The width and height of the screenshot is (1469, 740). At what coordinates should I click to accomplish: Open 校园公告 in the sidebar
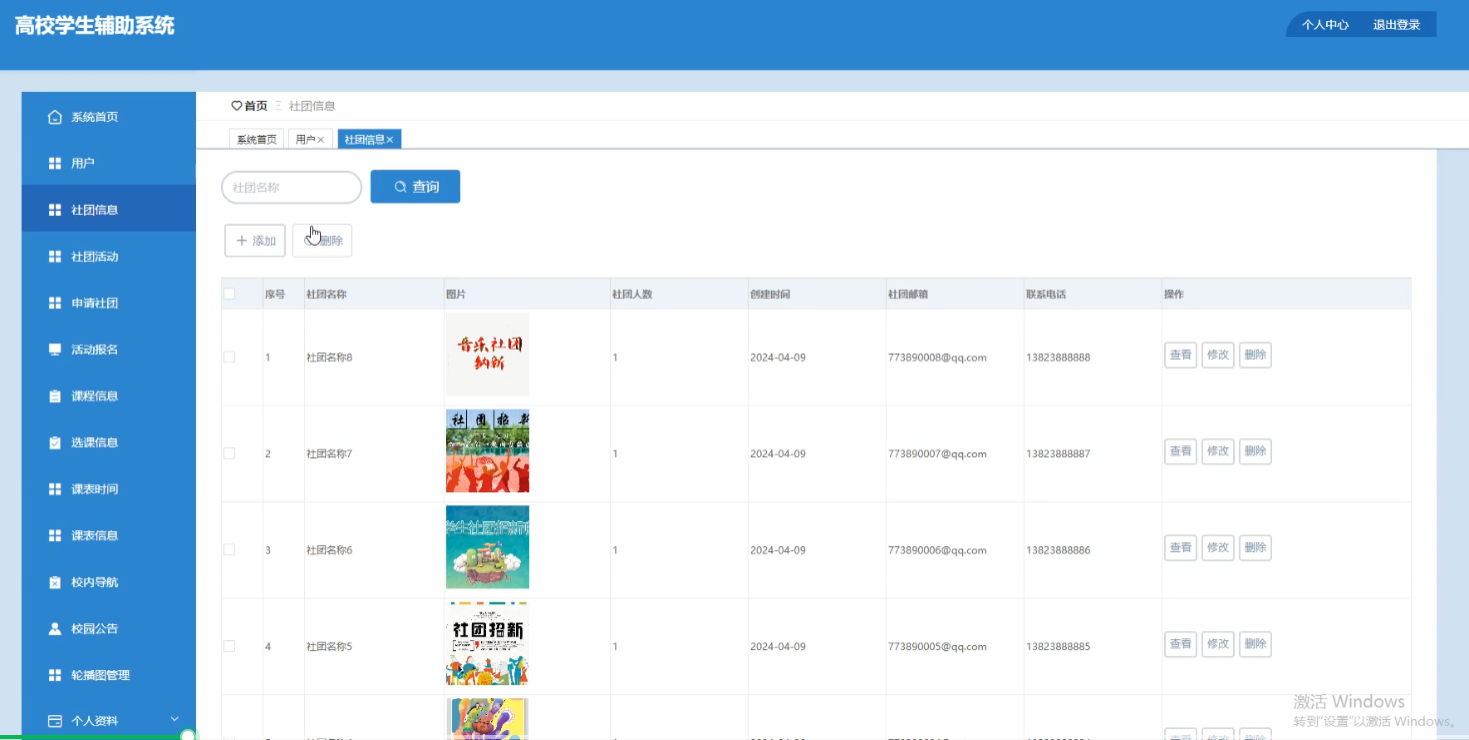pyautogui.click(x=109, y=629)
